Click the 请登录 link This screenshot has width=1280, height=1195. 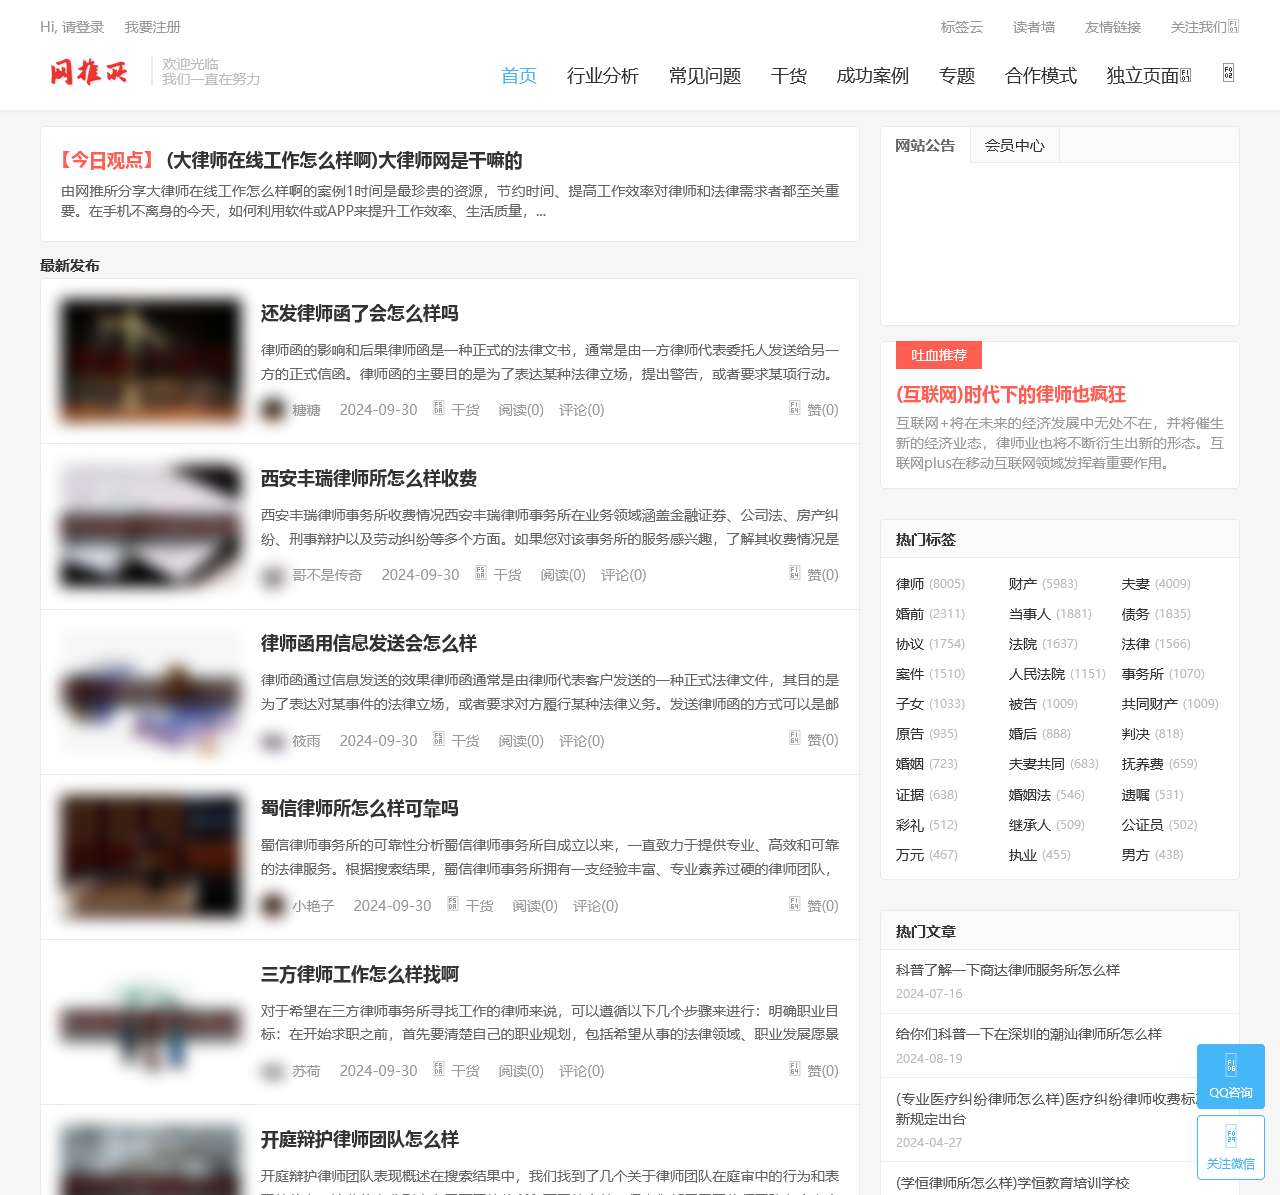click(x=83, y=27)
